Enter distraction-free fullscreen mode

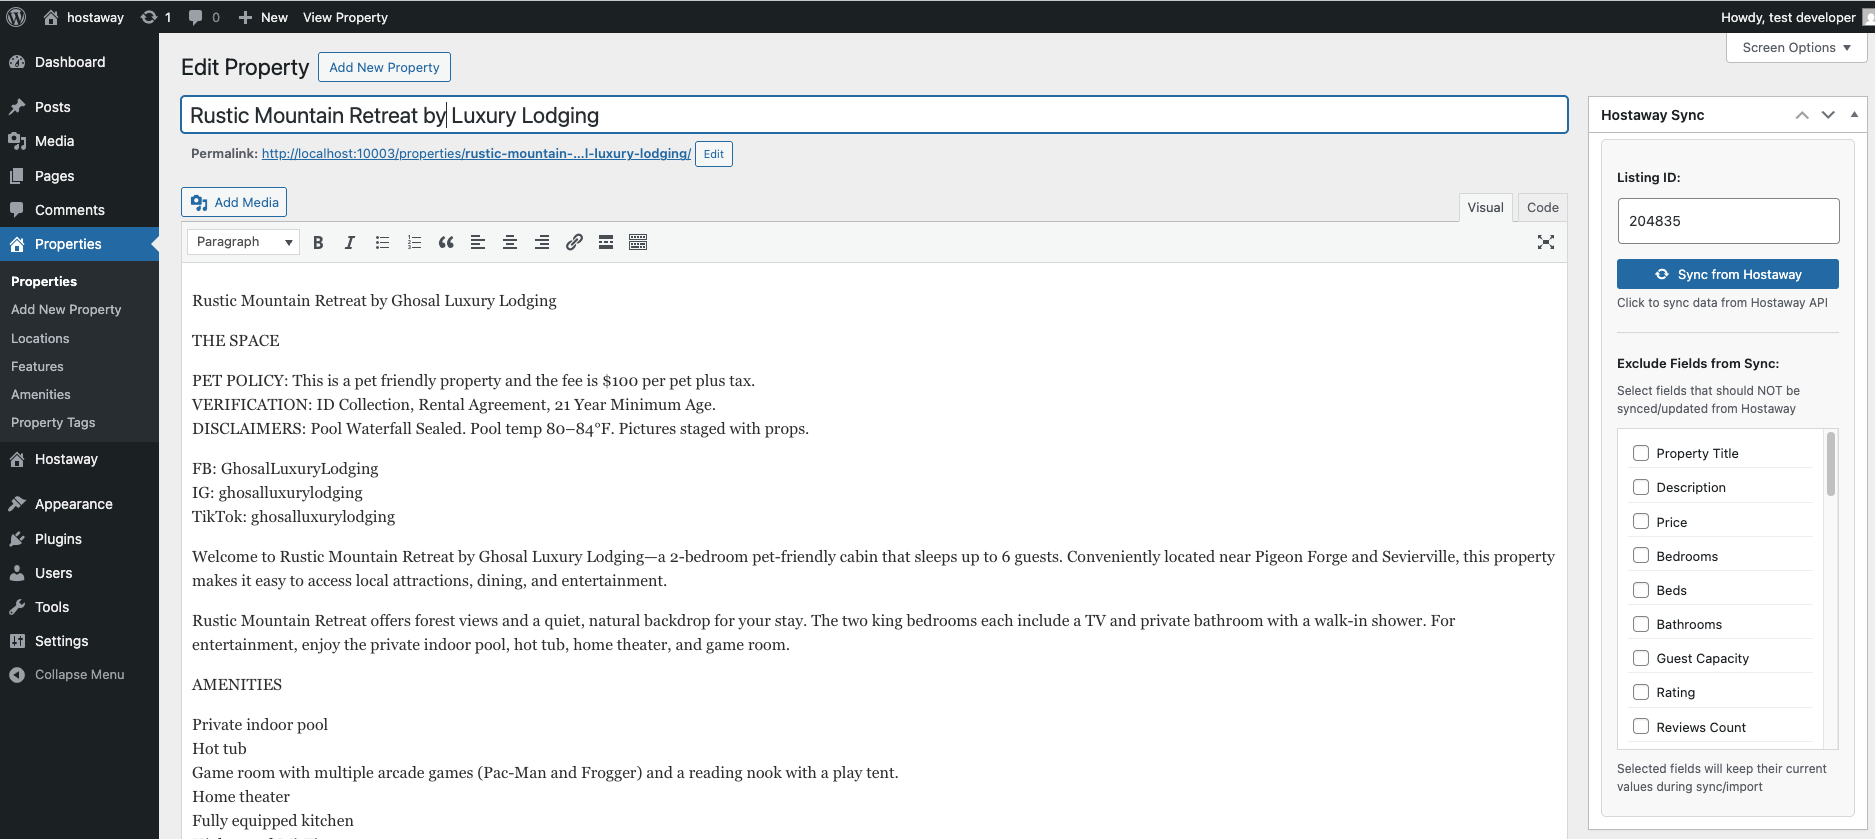pyautogui.click(x=1546, y=242)
